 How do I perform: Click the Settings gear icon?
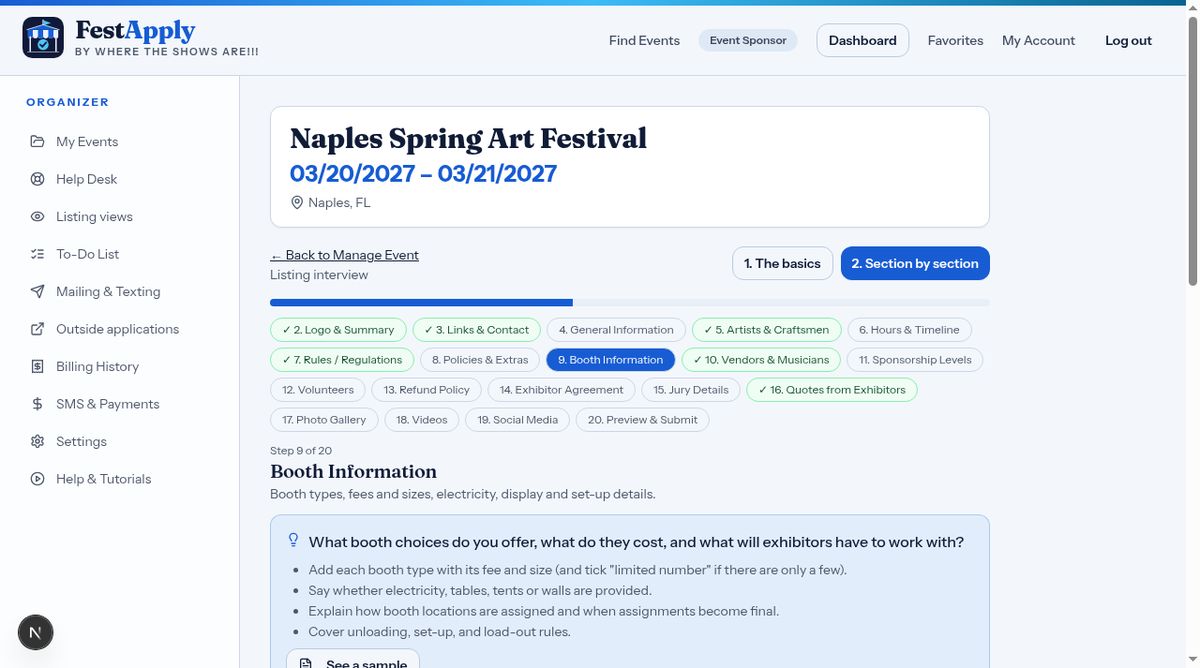click(x=38, y=442)
